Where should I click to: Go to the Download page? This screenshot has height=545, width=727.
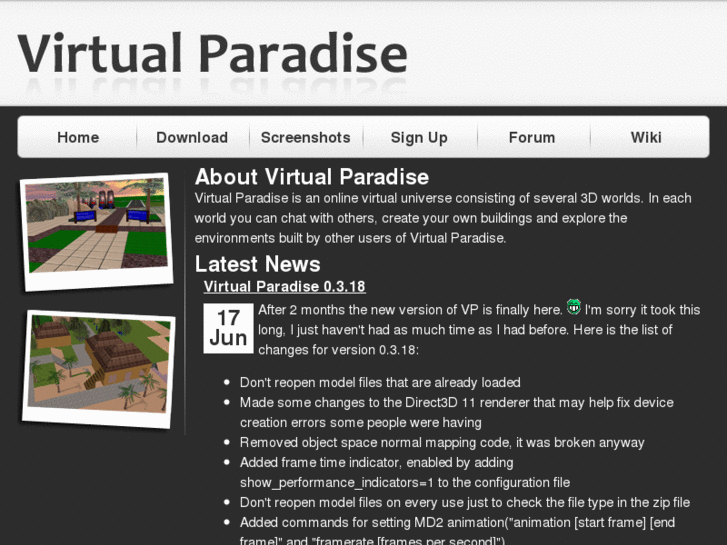[192, 137]
